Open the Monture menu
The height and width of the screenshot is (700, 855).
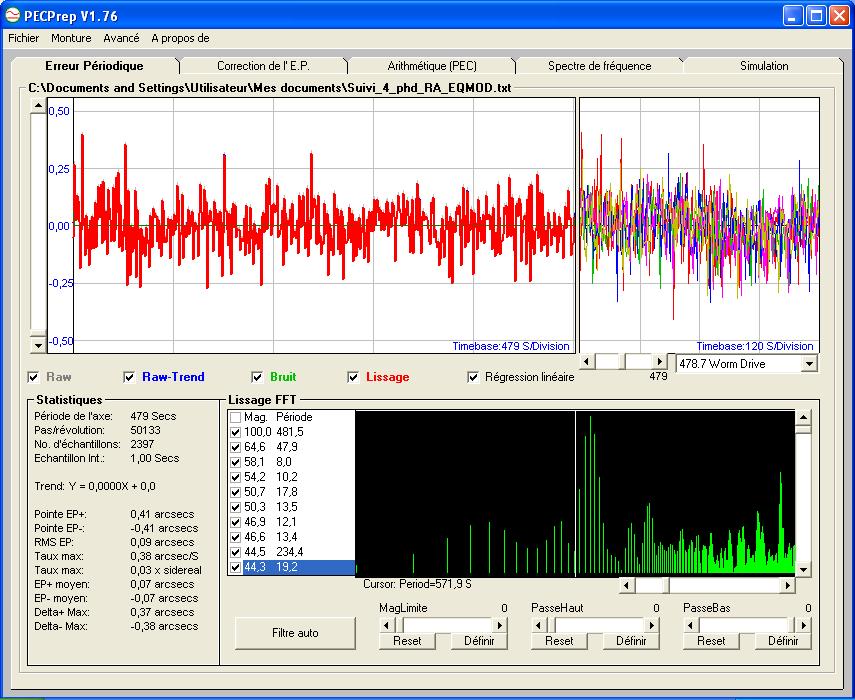coord(71,38)
